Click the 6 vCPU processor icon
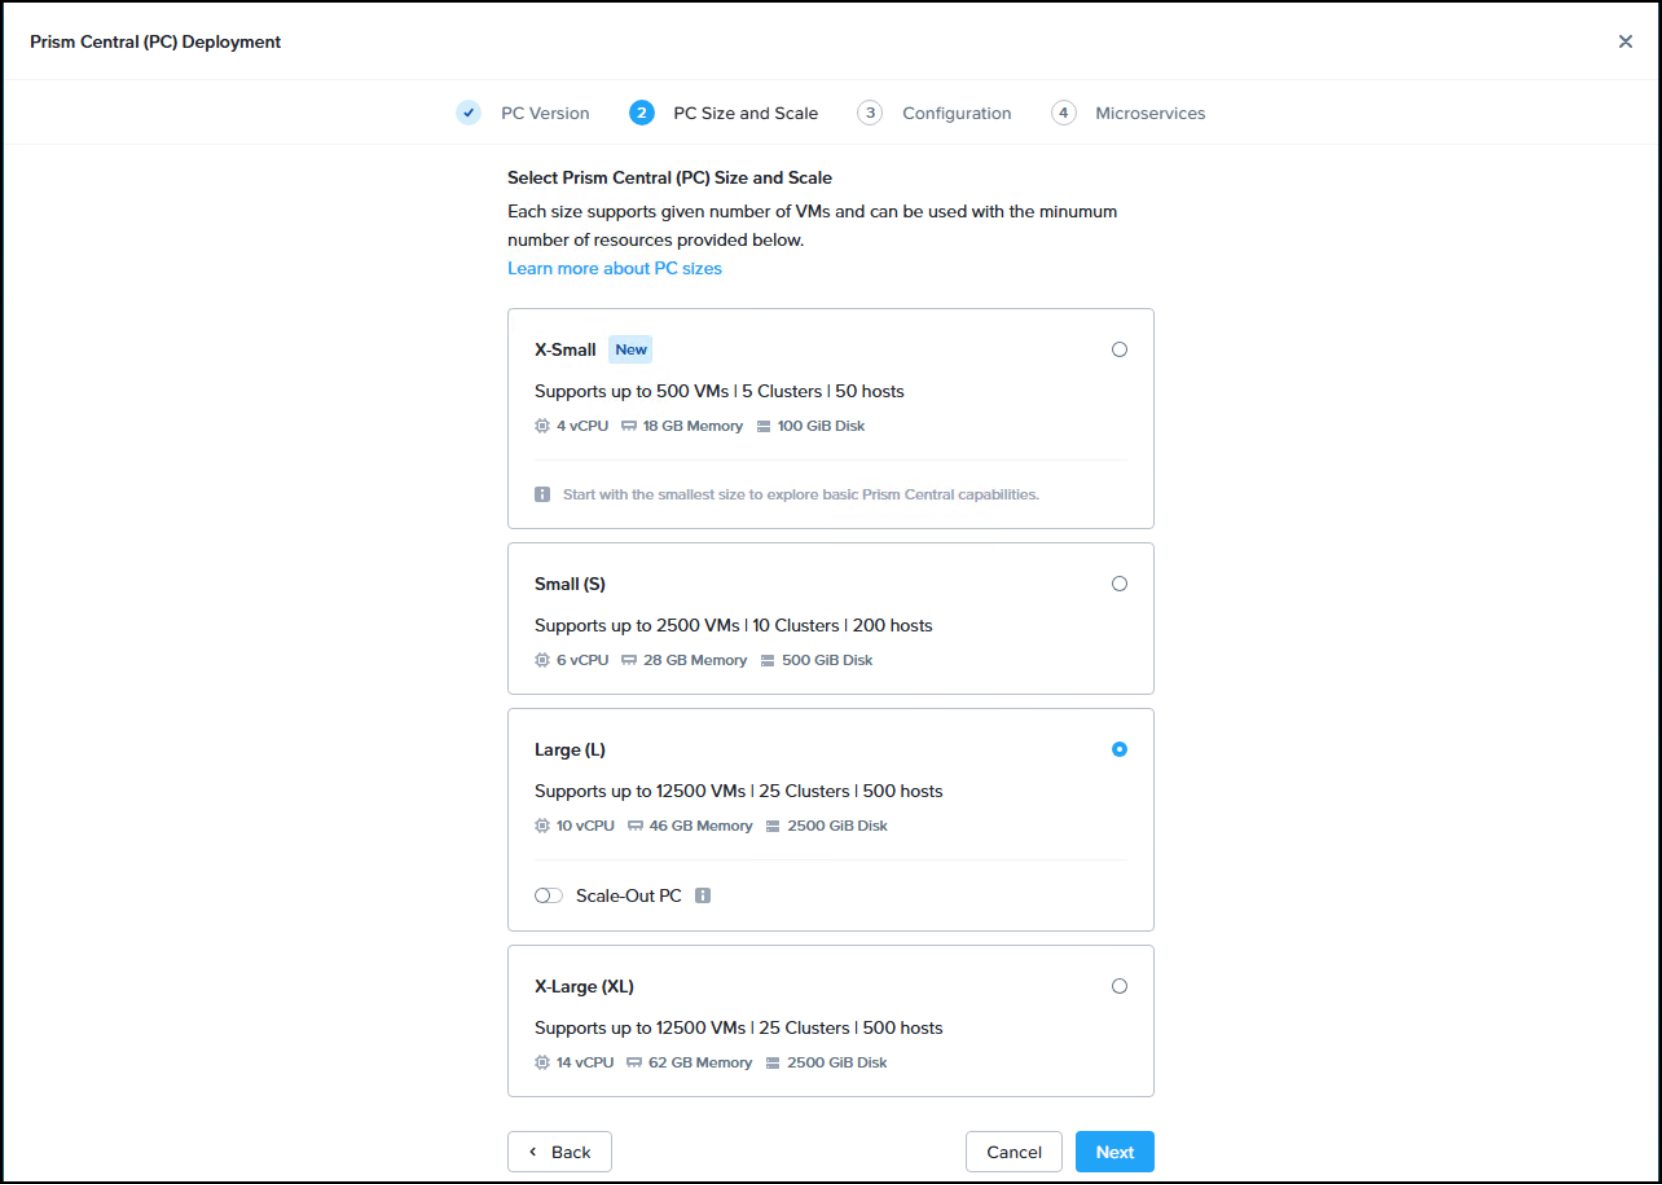Viewport: 1662px width, 1185px height. [542, 660]
